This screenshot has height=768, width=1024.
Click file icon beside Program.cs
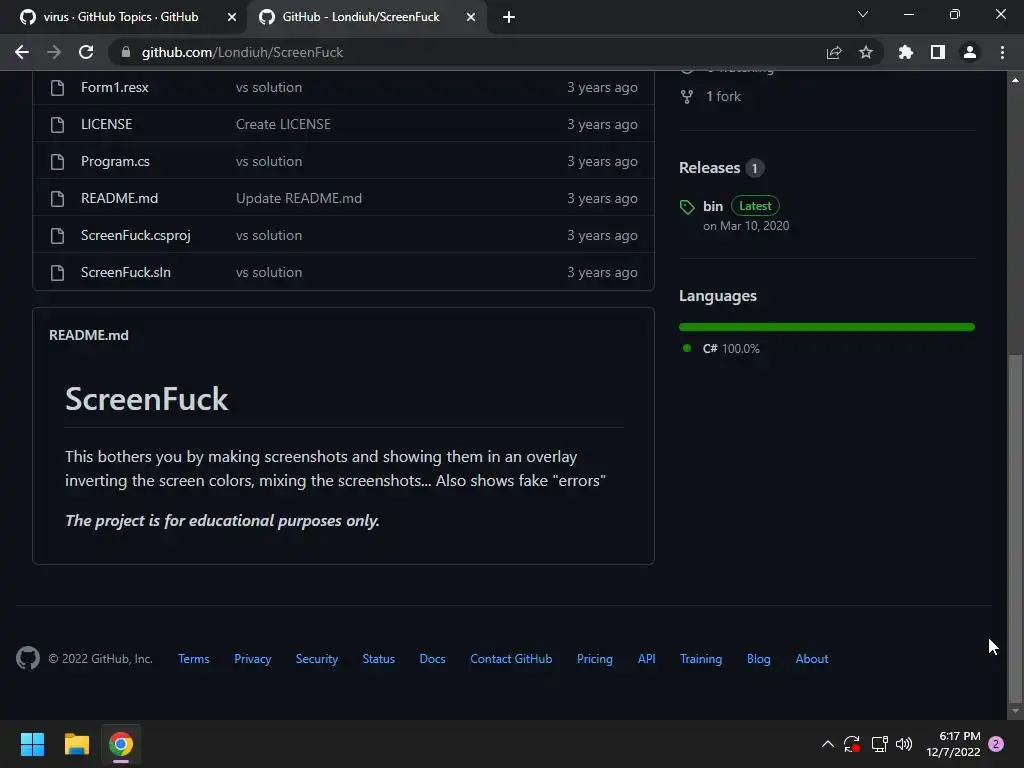coord(57,161)
